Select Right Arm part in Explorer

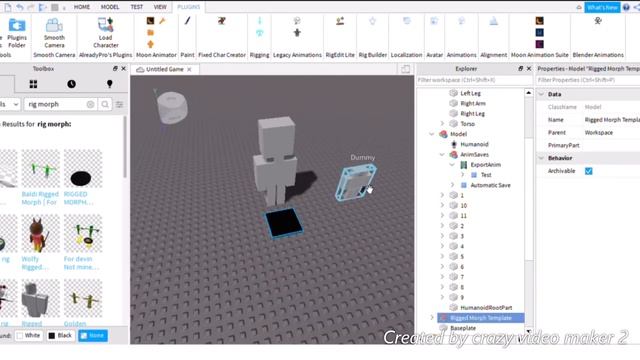[x=473, y=103]
